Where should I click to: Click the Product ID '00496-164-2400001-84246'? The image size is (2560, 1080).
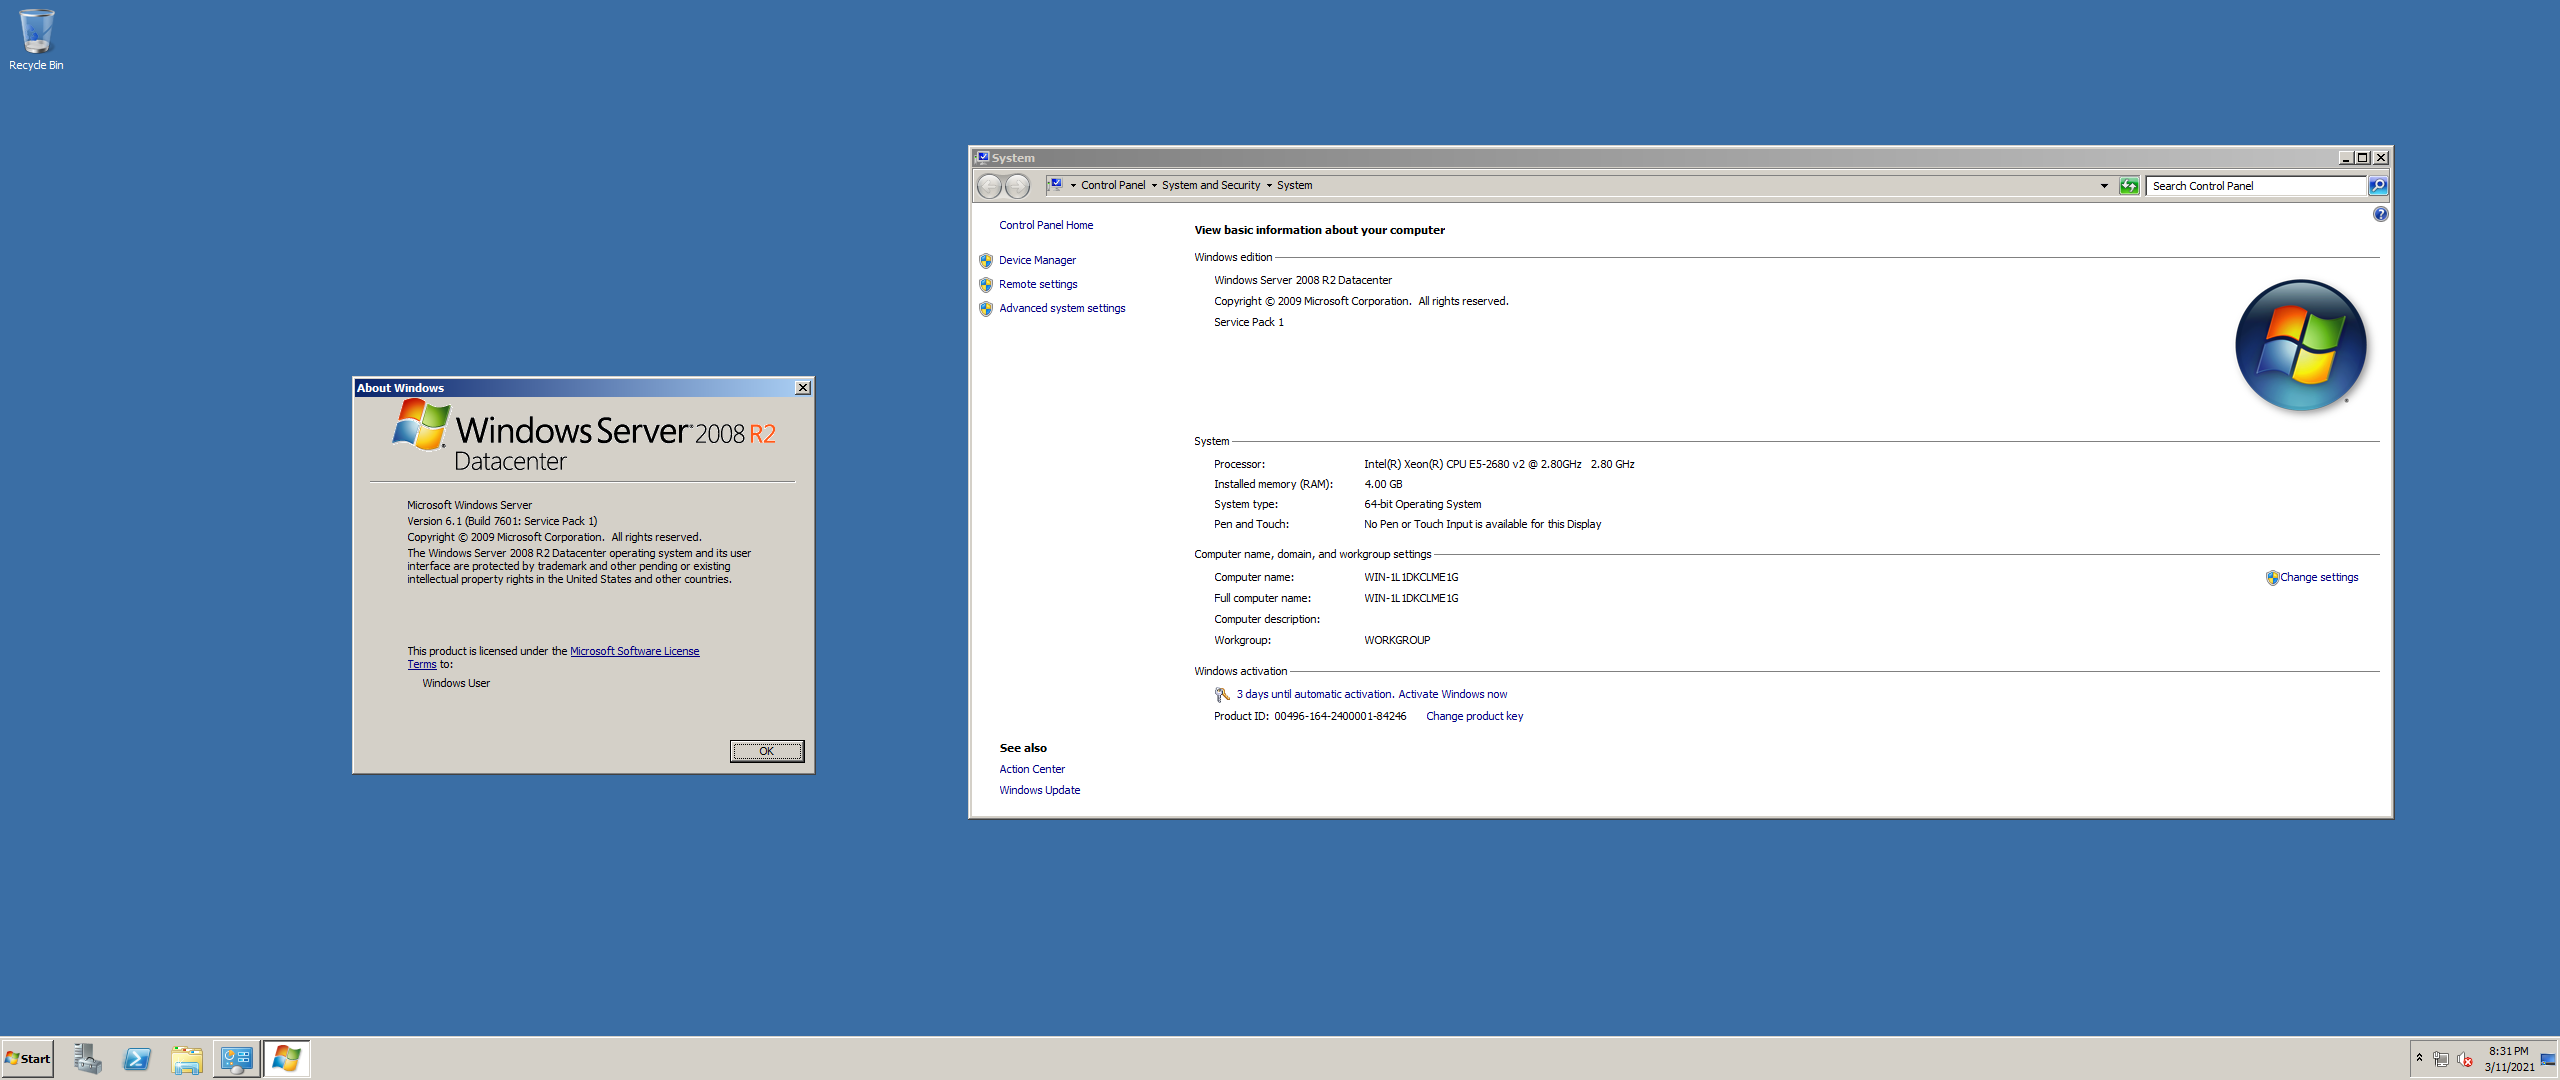(x=1340, y=717)
